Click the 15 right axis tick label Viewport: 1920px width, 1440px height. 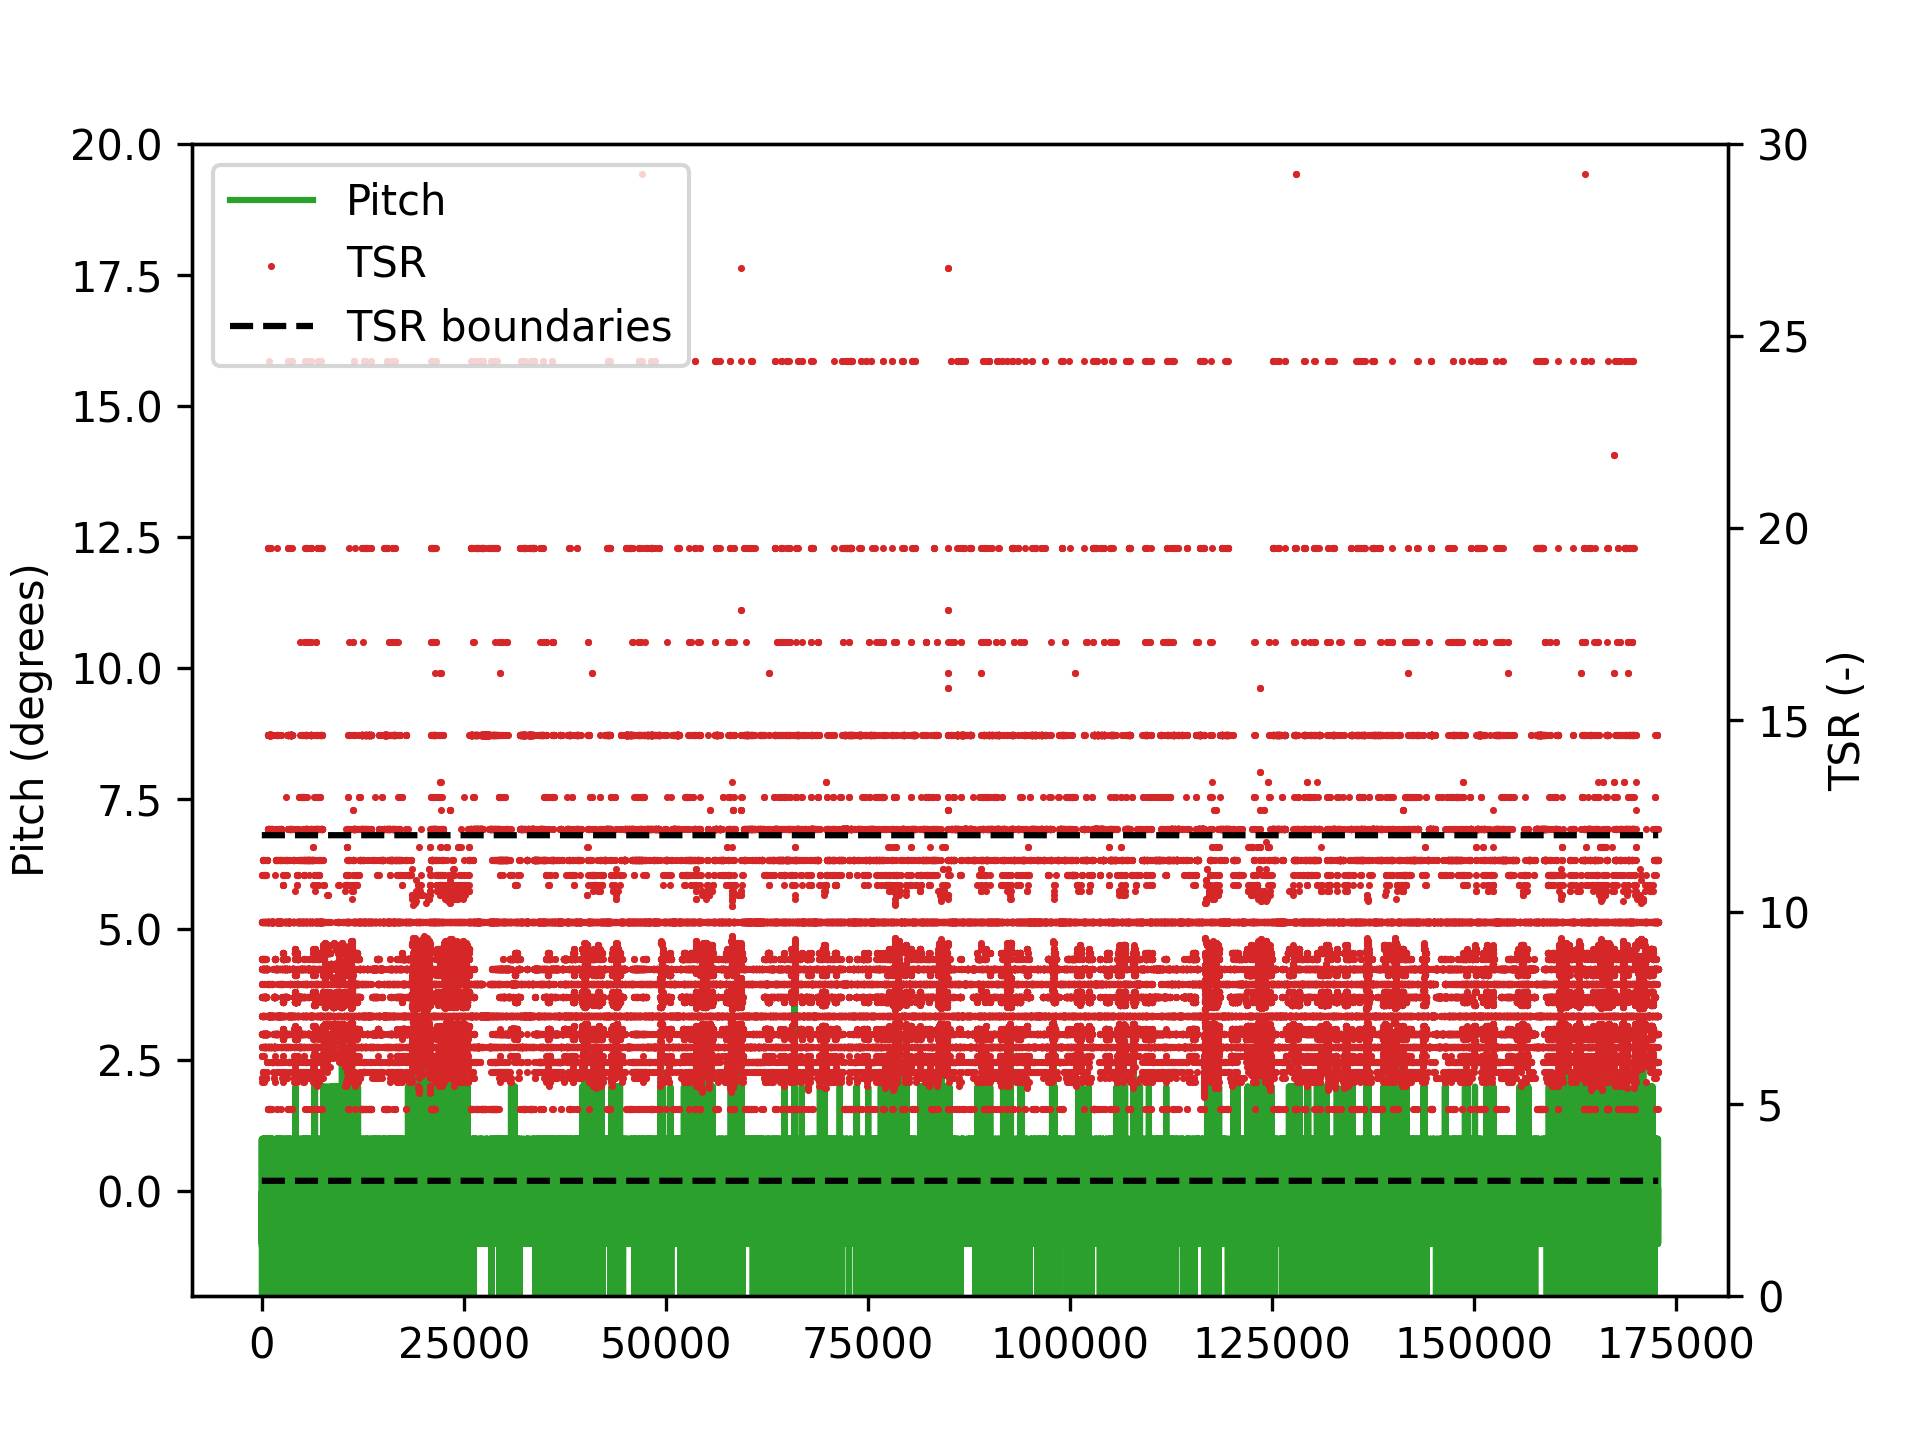pyautogui.click(x=1783, y=722)
